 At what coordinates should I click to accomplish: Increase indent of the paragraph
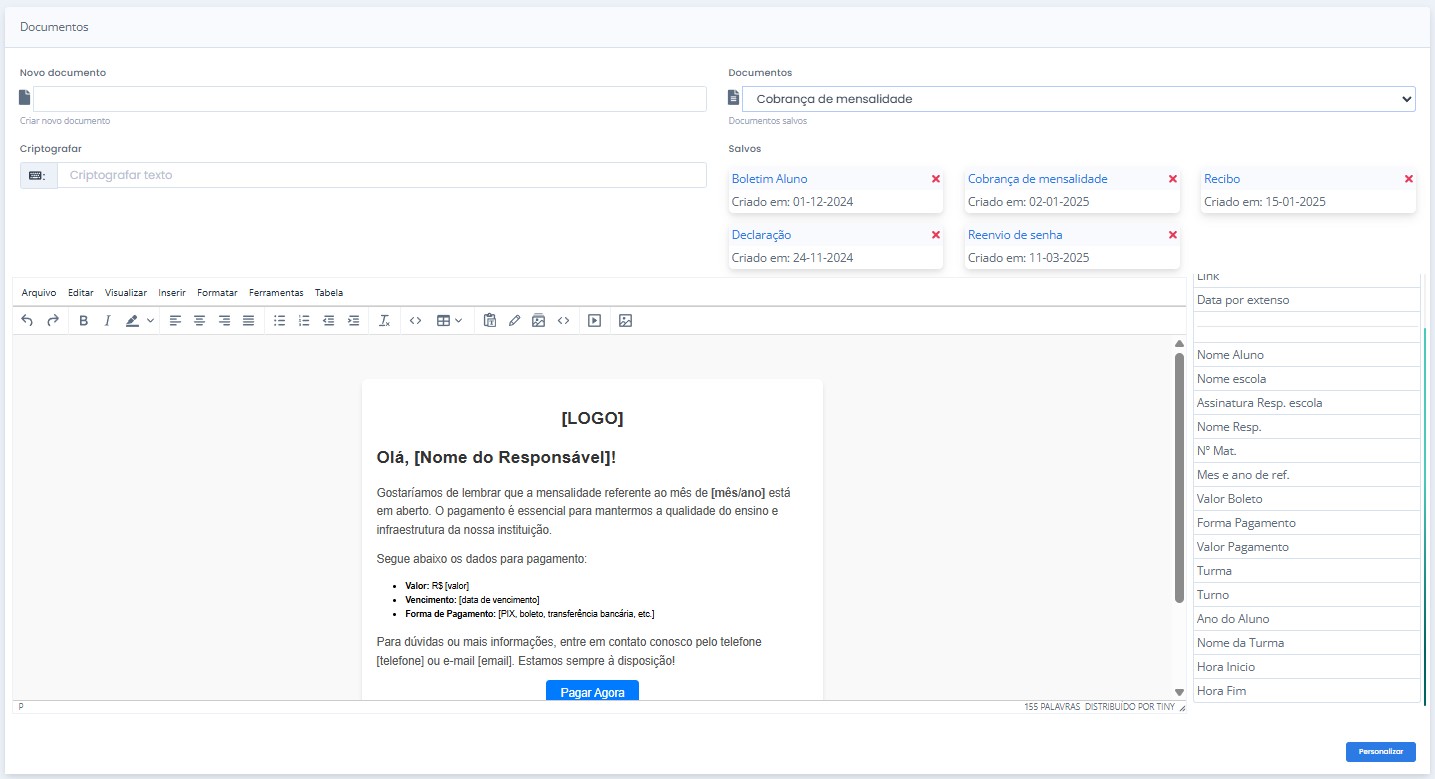click(353, 321)
